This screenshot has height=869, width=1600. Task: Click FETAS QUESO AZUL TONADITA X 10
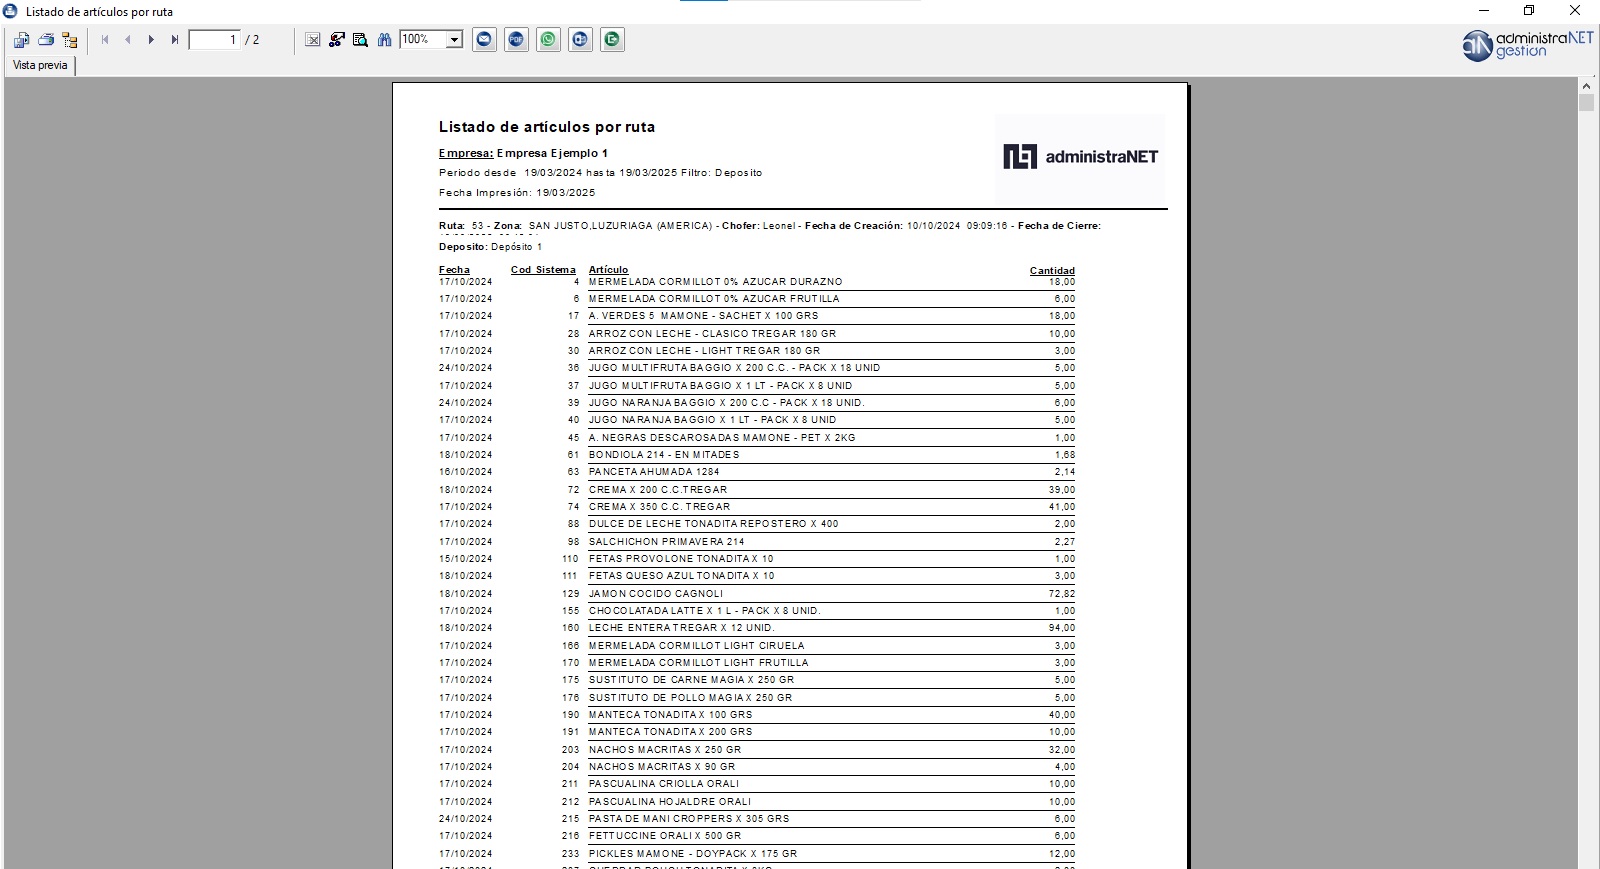click(682, 576)
